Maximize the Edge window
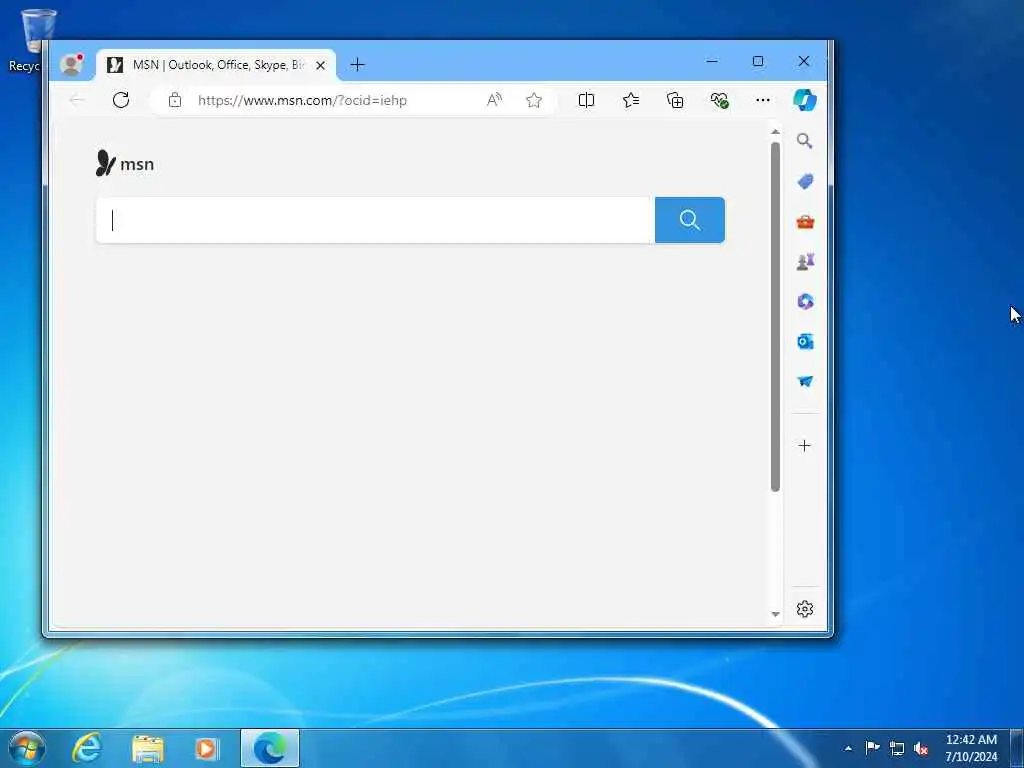The height and width of the screenshot is (768, 1024). coord(758,61)
